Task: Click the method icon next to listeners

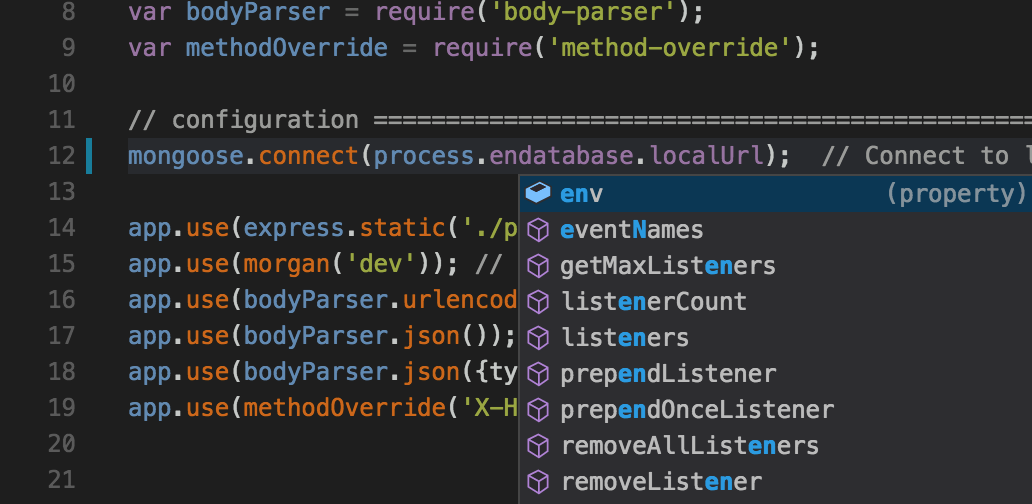Action: [x=538, y=337]
